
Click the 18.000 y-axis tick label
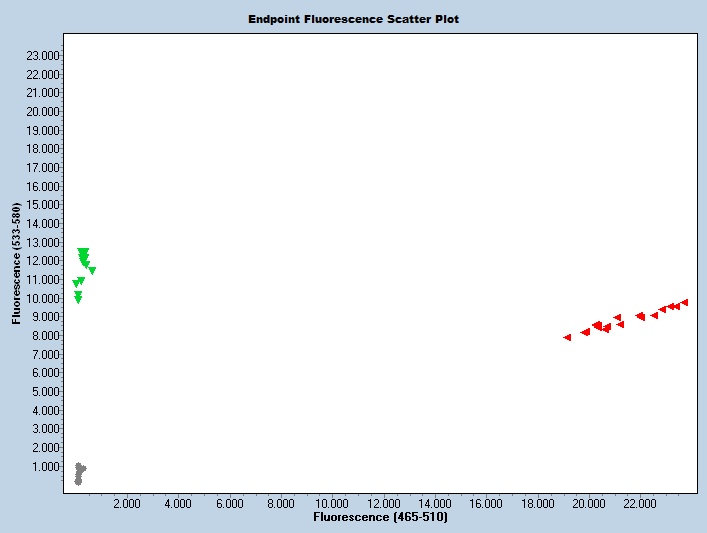tap(45, 149)
